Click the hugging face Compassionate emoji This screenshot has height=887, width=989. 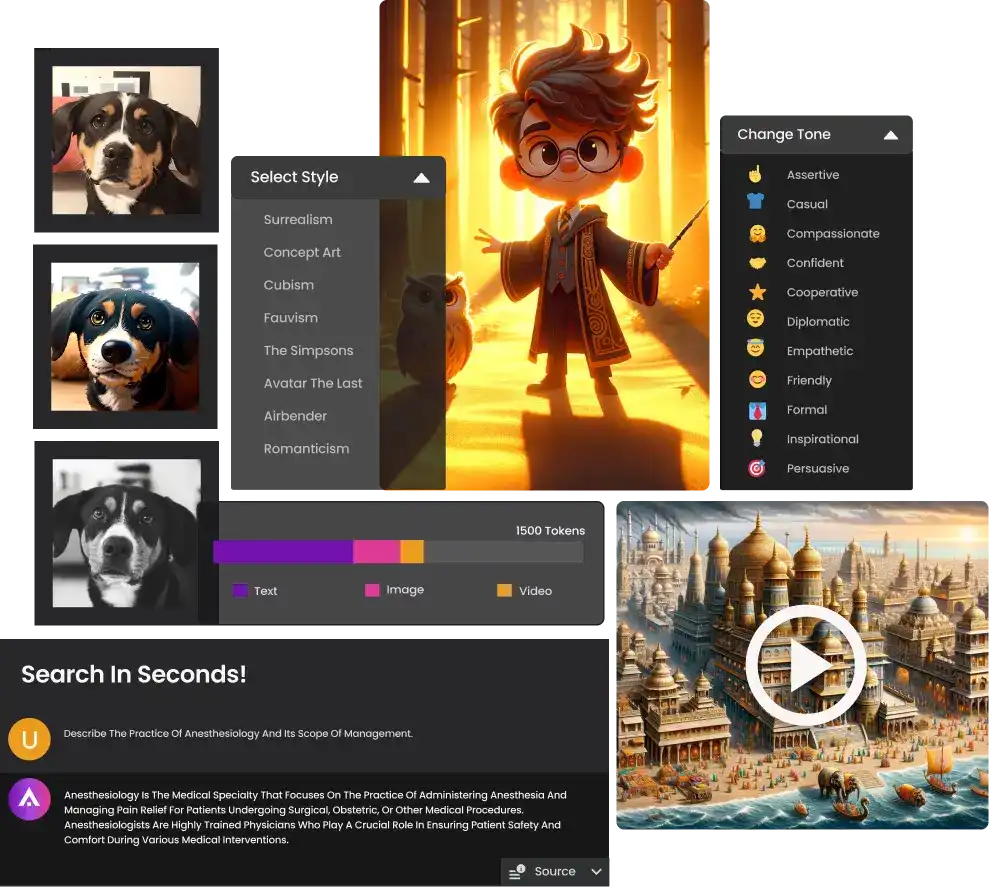757,233
